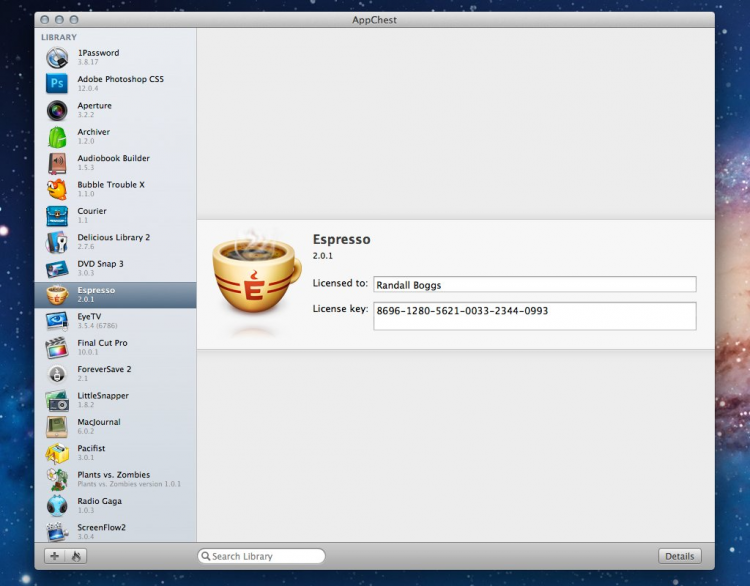750x586 pixels.
Task: Click the LIBRARY section header
Action: click(59, 37)
